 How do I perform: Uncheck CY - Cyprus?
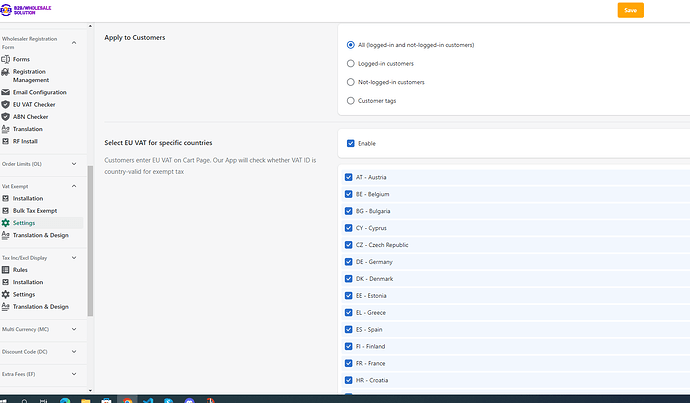[349, 228]
